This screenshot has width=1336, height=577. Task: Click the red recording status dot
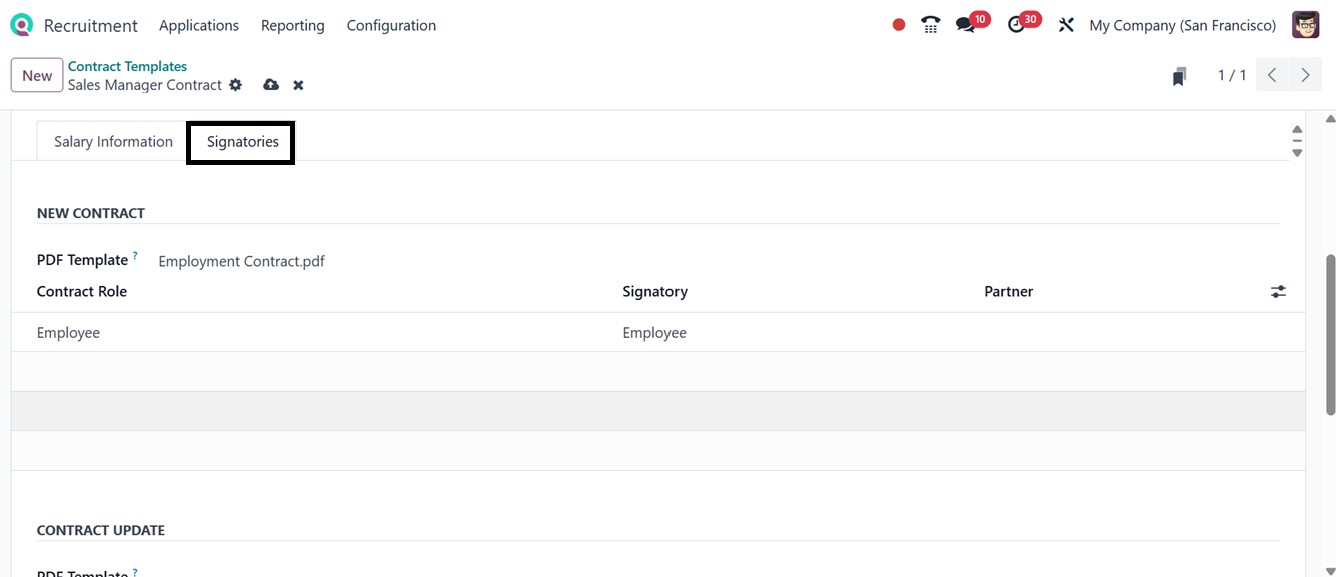click(899, 25)
